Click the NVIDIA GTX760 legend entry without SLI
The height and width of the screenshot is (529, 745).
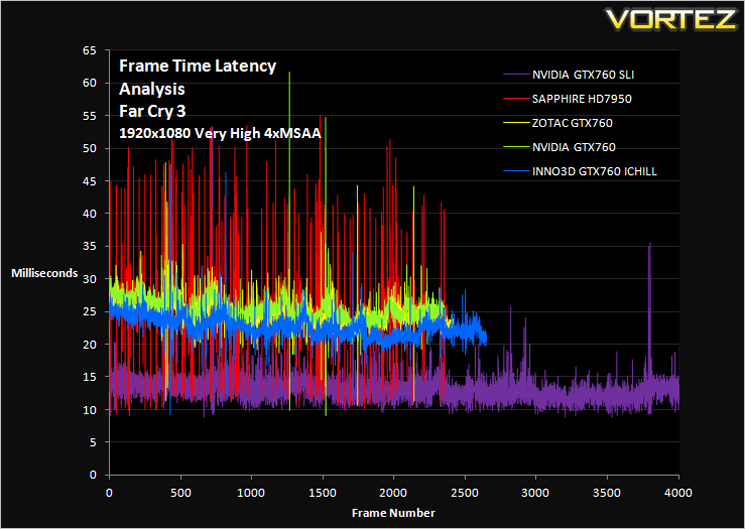click(573, 147)
